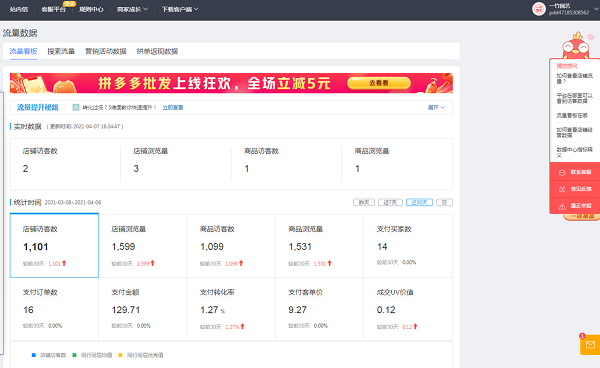Open help question 数据中心指标释义

tap(574, 152)
